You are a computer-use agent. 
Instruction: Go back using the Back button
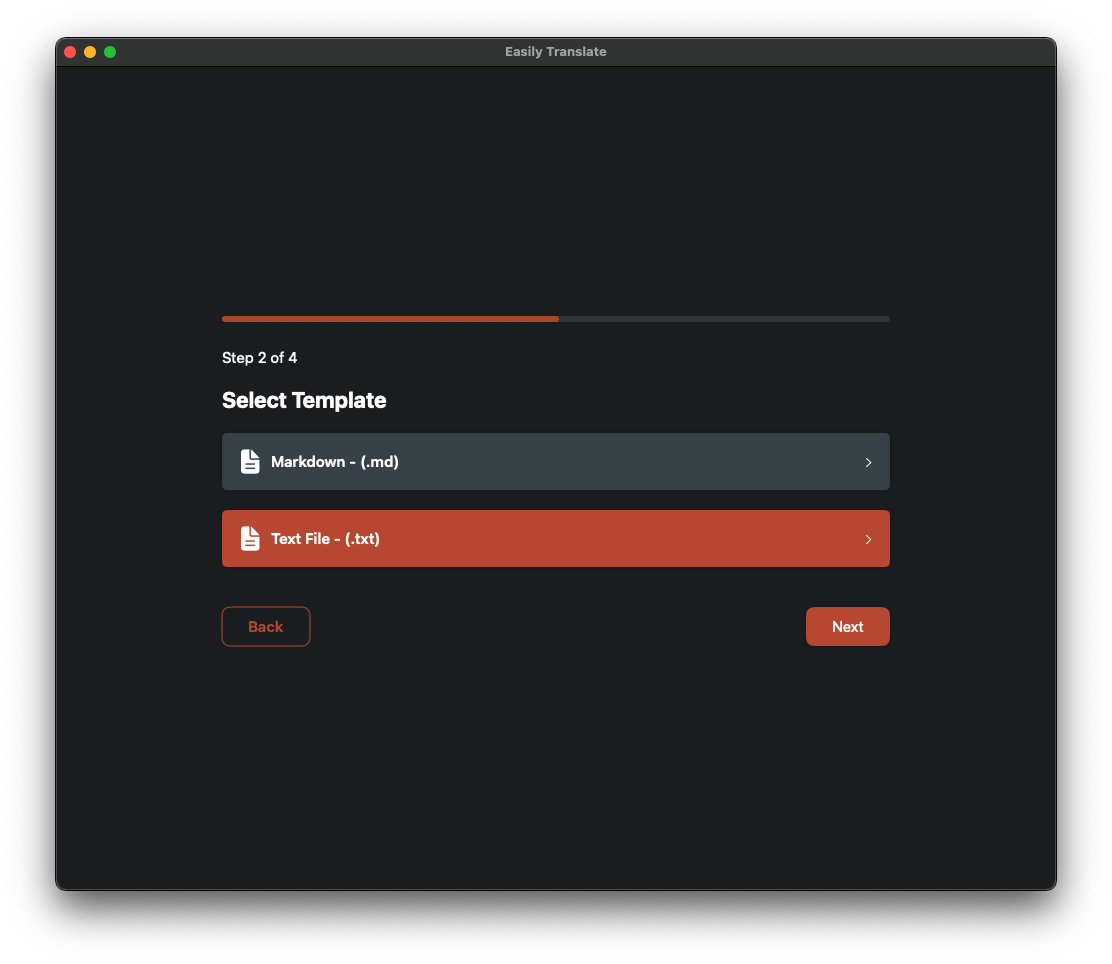pyautogui.click(x=266, y=627)
